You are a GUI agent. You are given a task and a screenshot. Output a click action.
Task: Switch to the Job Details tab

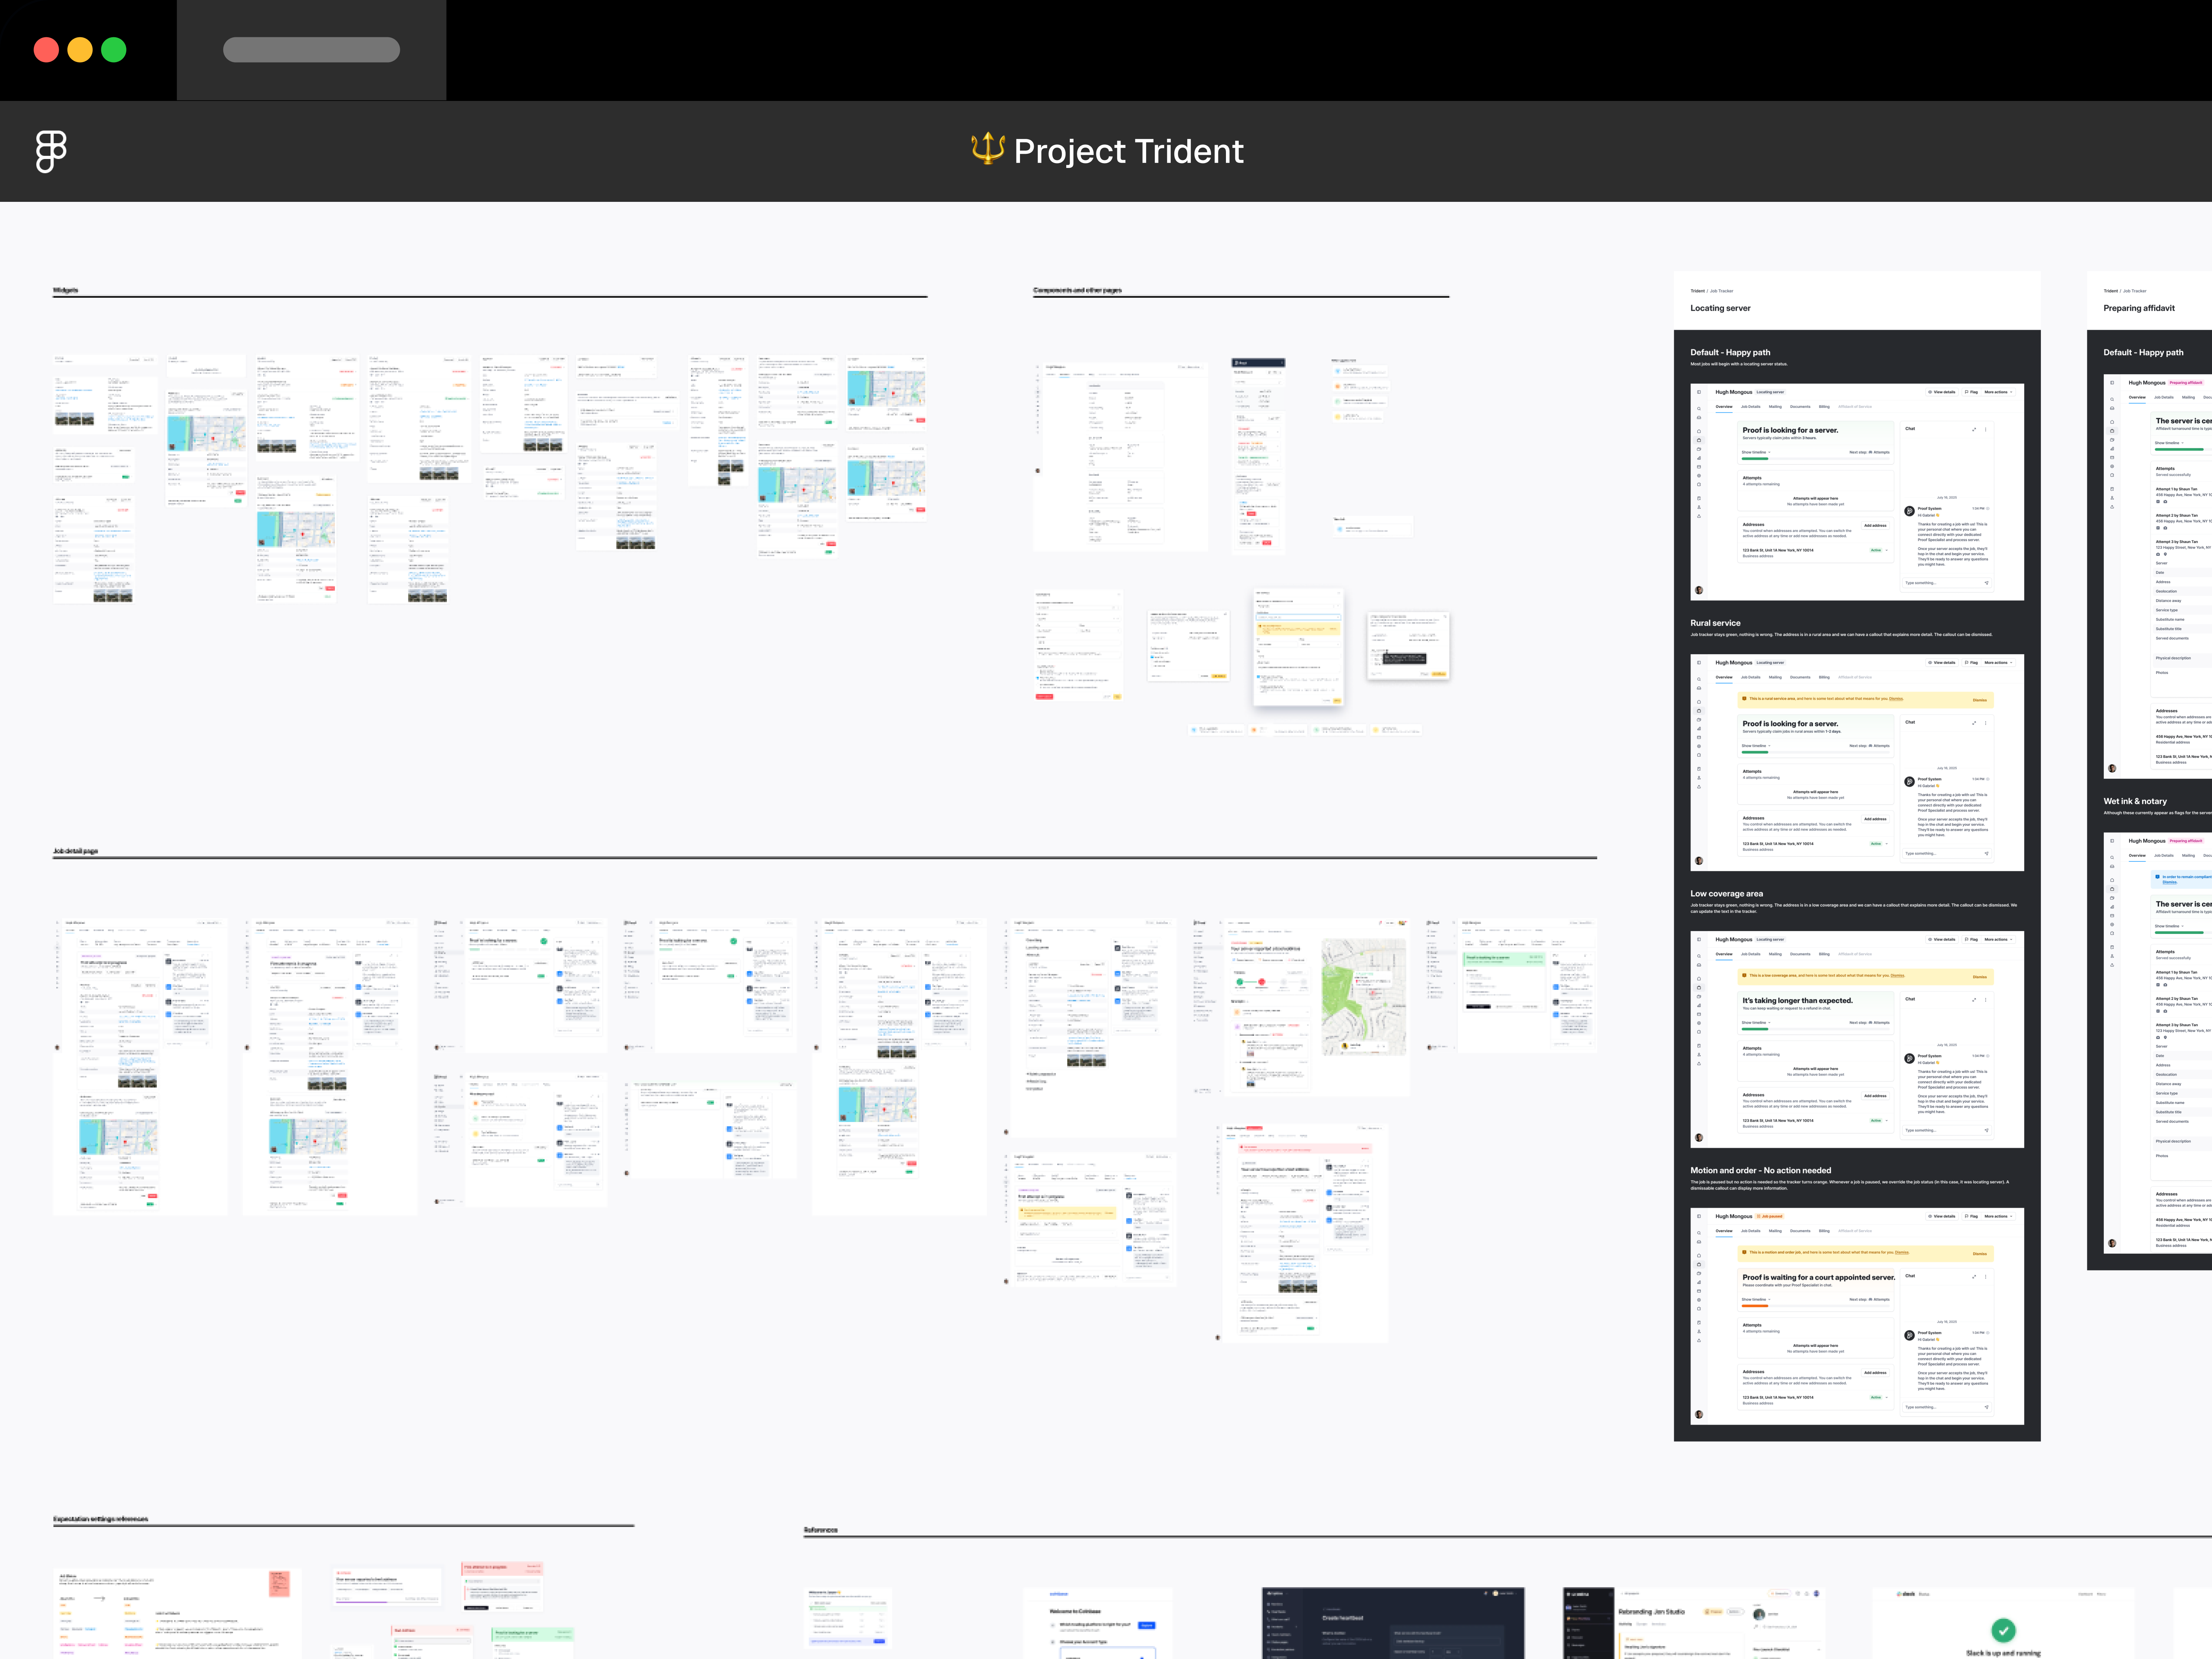tap(1751, 407)
